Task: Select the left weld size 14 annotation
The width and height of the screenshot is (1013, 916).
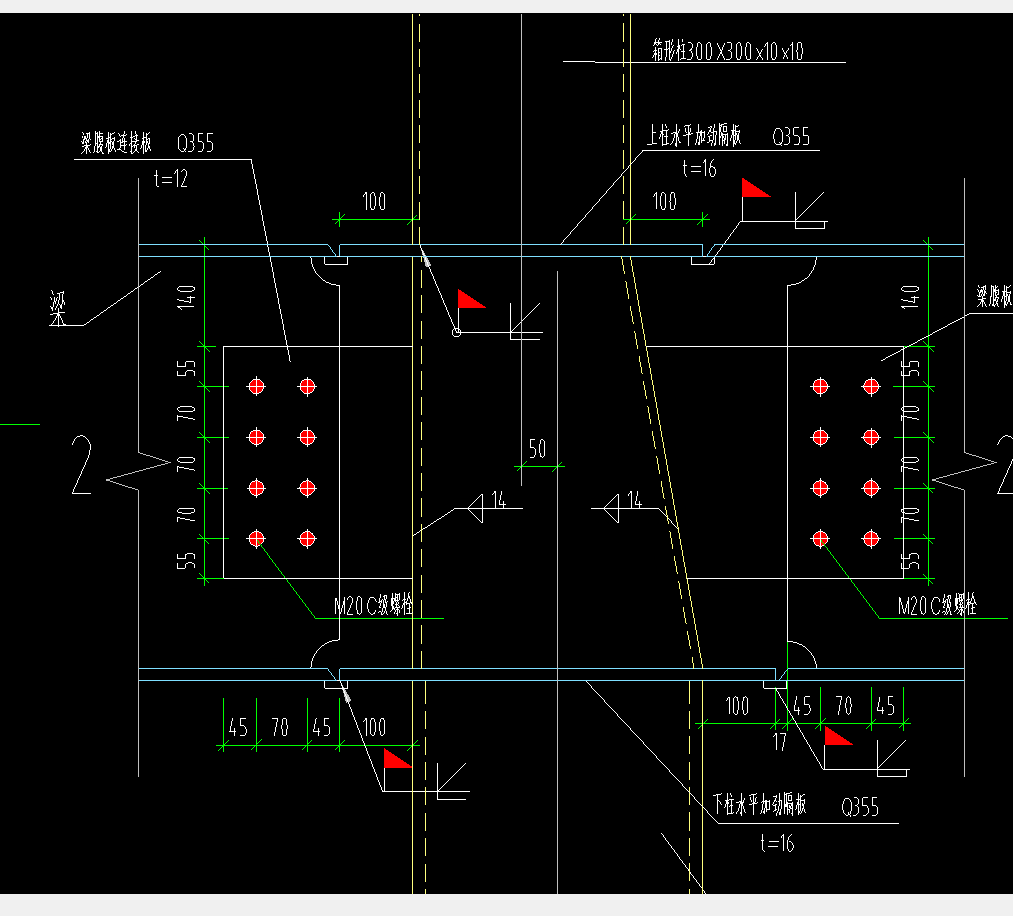Action: click(x=499, y=499)
